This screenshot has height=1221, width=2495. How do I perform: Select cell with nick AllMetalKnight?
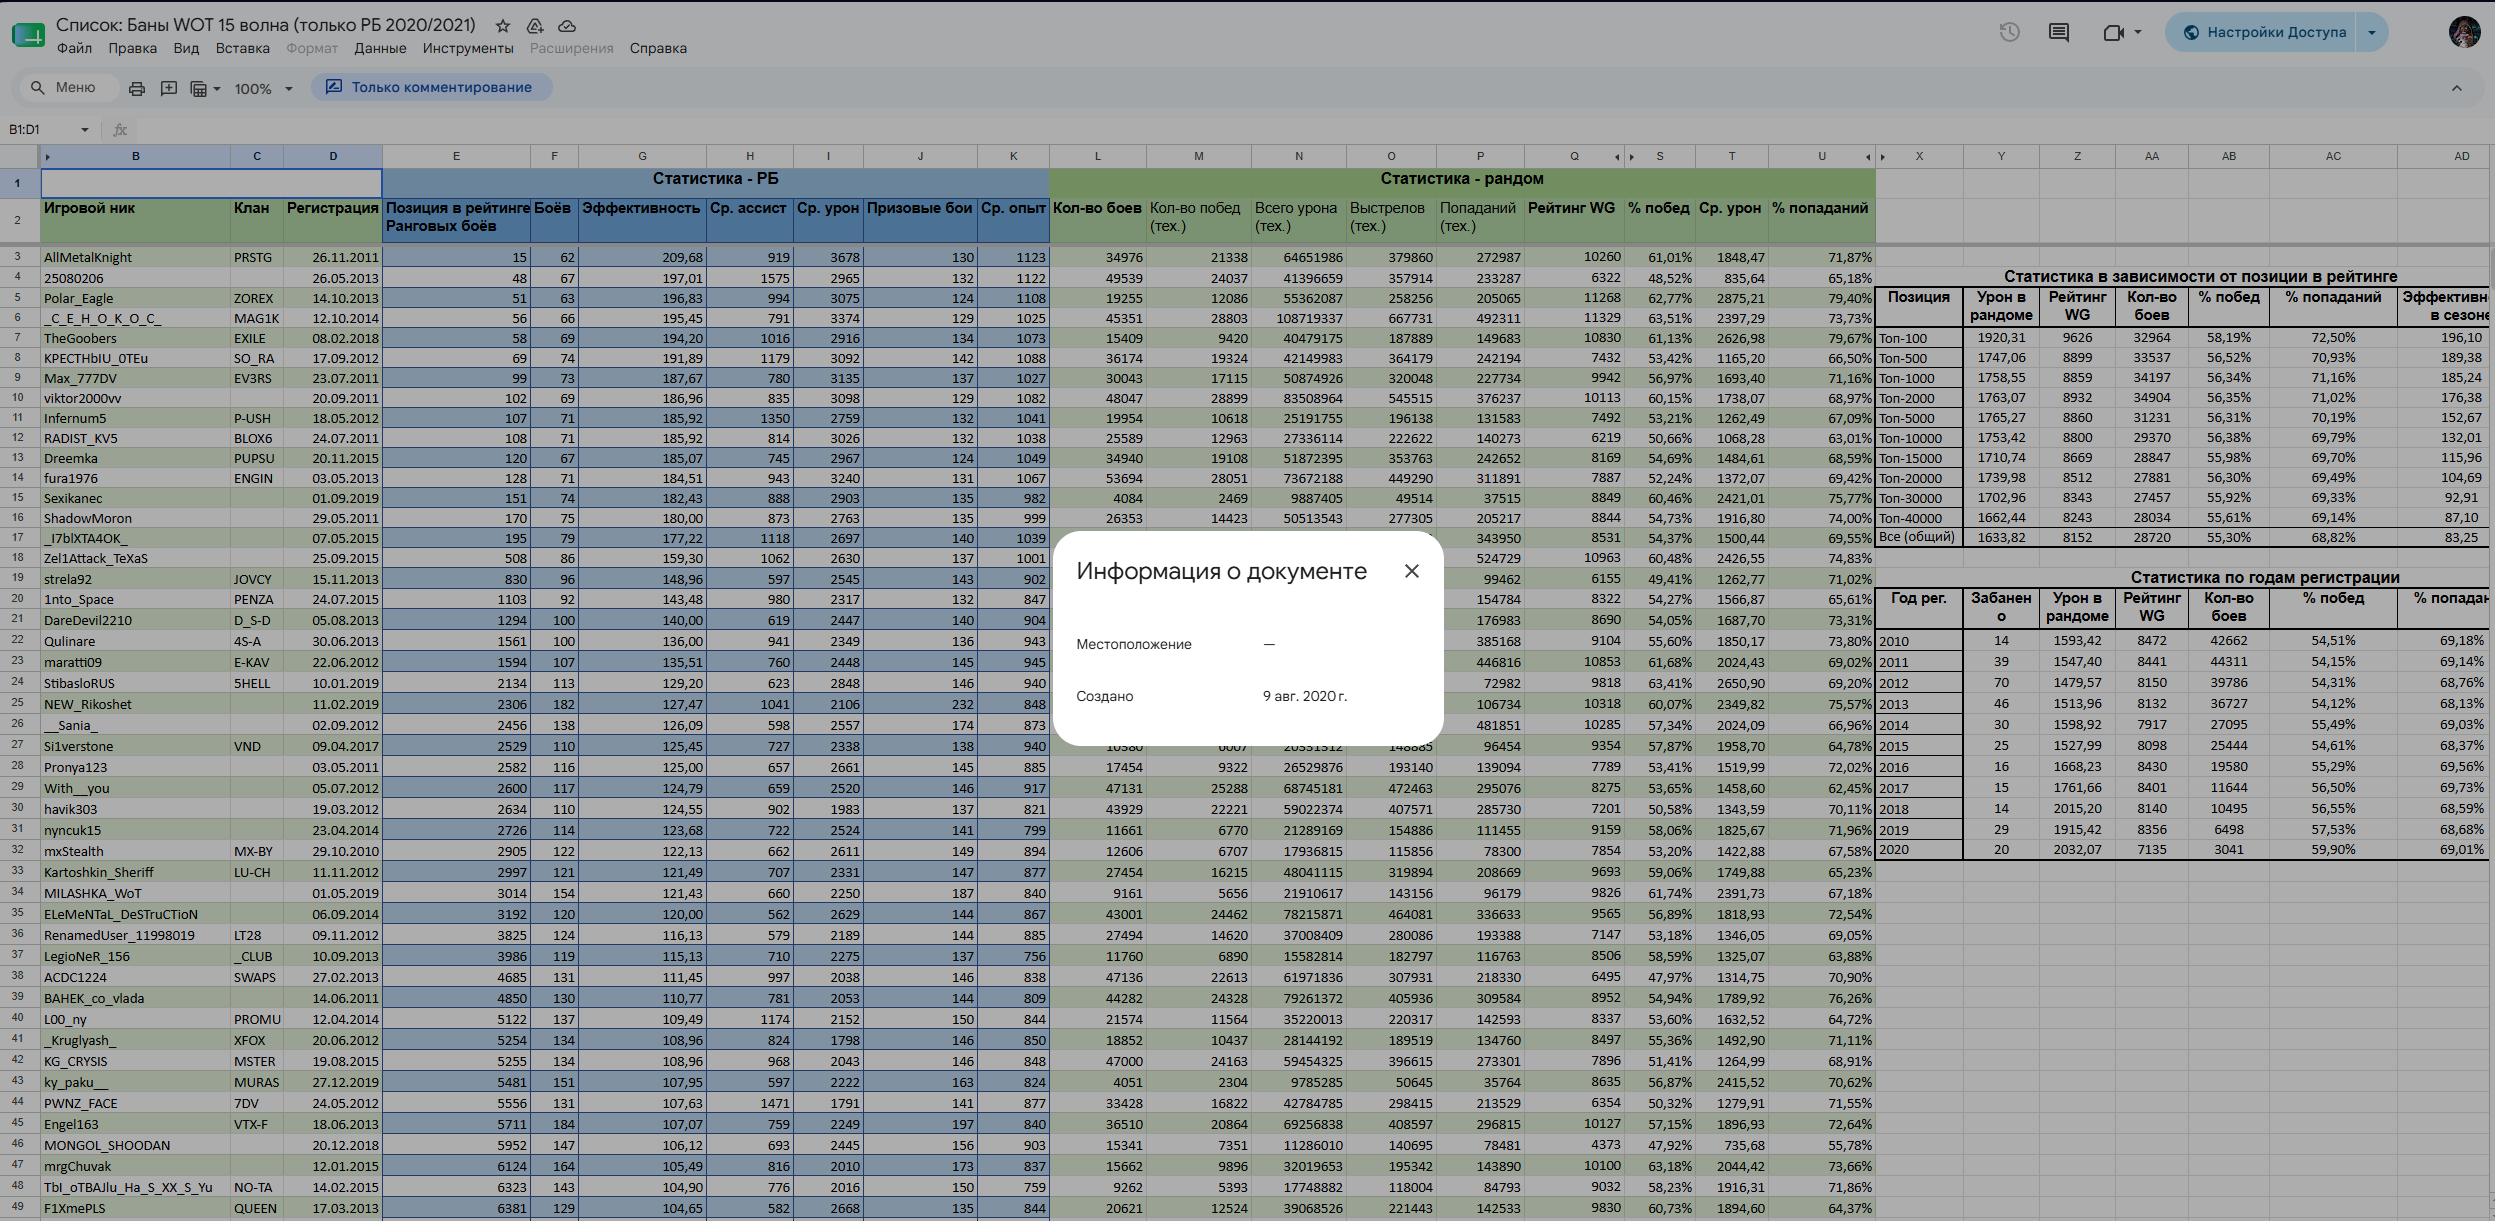[x=135, y=257]
